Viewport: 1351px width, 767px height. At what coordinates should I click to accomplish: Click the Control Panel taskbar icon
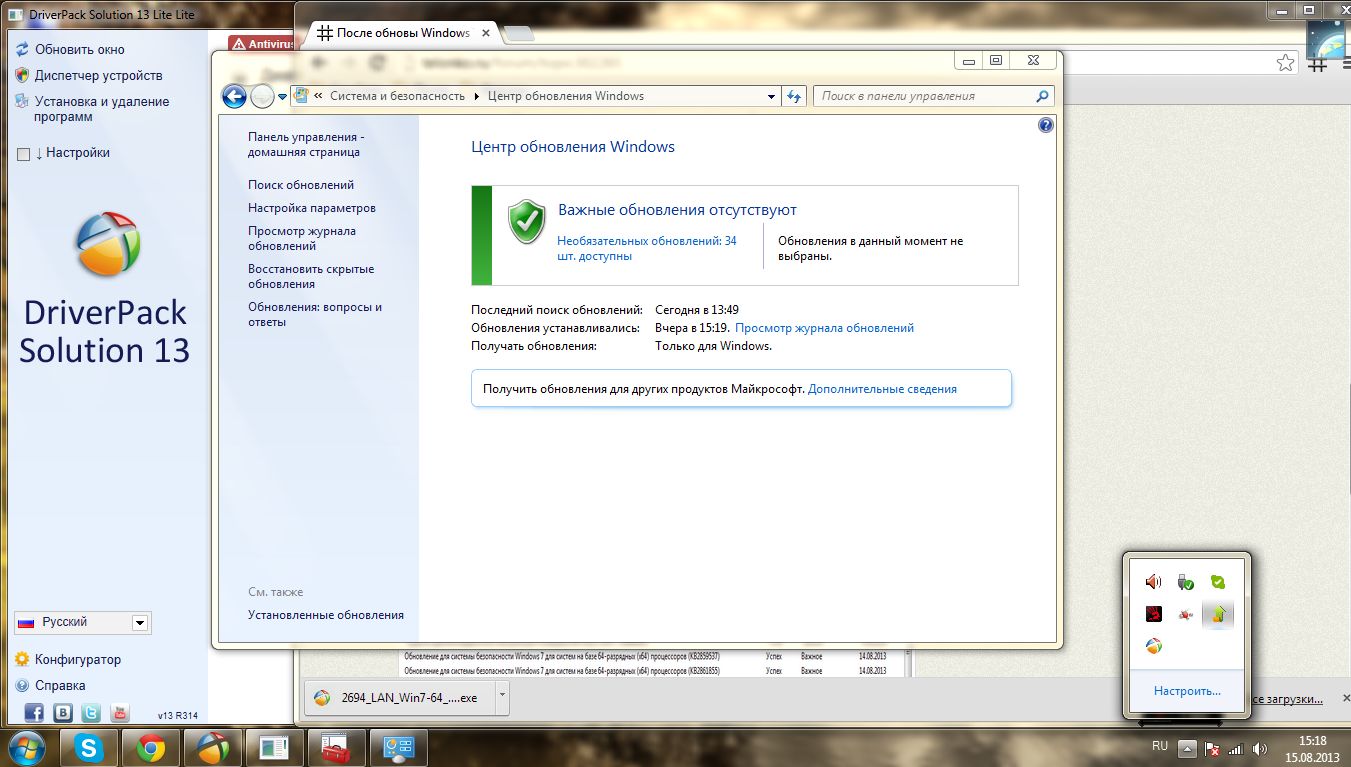point(398,747)
